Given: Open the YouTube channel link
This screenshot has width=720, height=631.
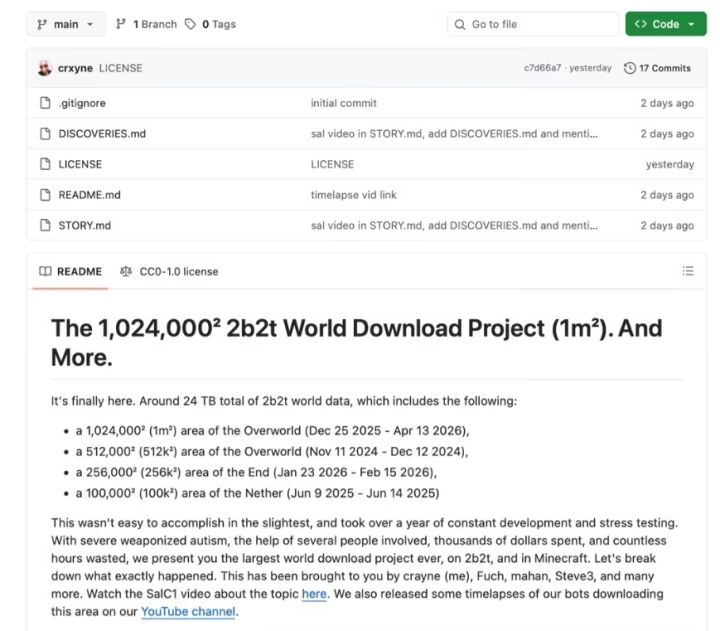Looking at the screenshot, I should (188, 612).
